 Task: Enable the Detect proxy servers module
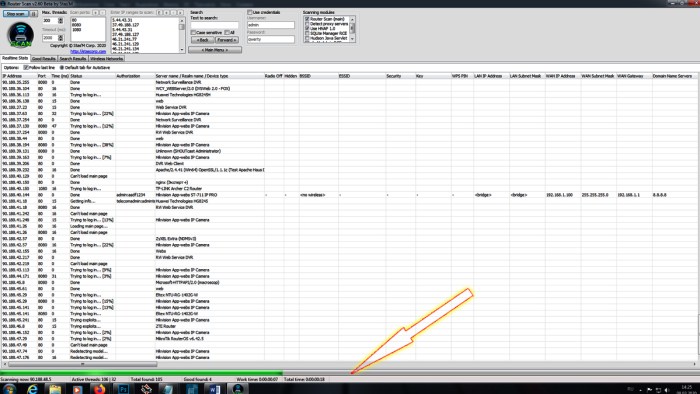(x=307, y=24)
